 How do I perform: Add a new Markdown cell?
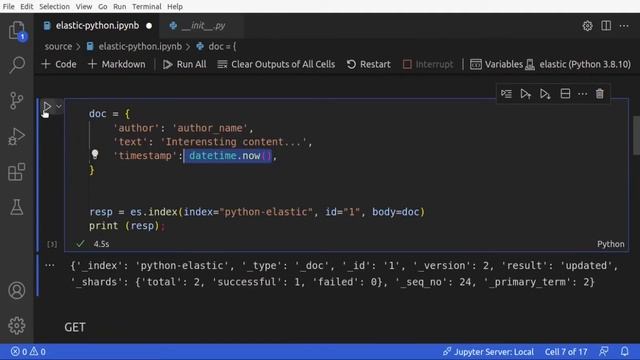coord(117,64)
